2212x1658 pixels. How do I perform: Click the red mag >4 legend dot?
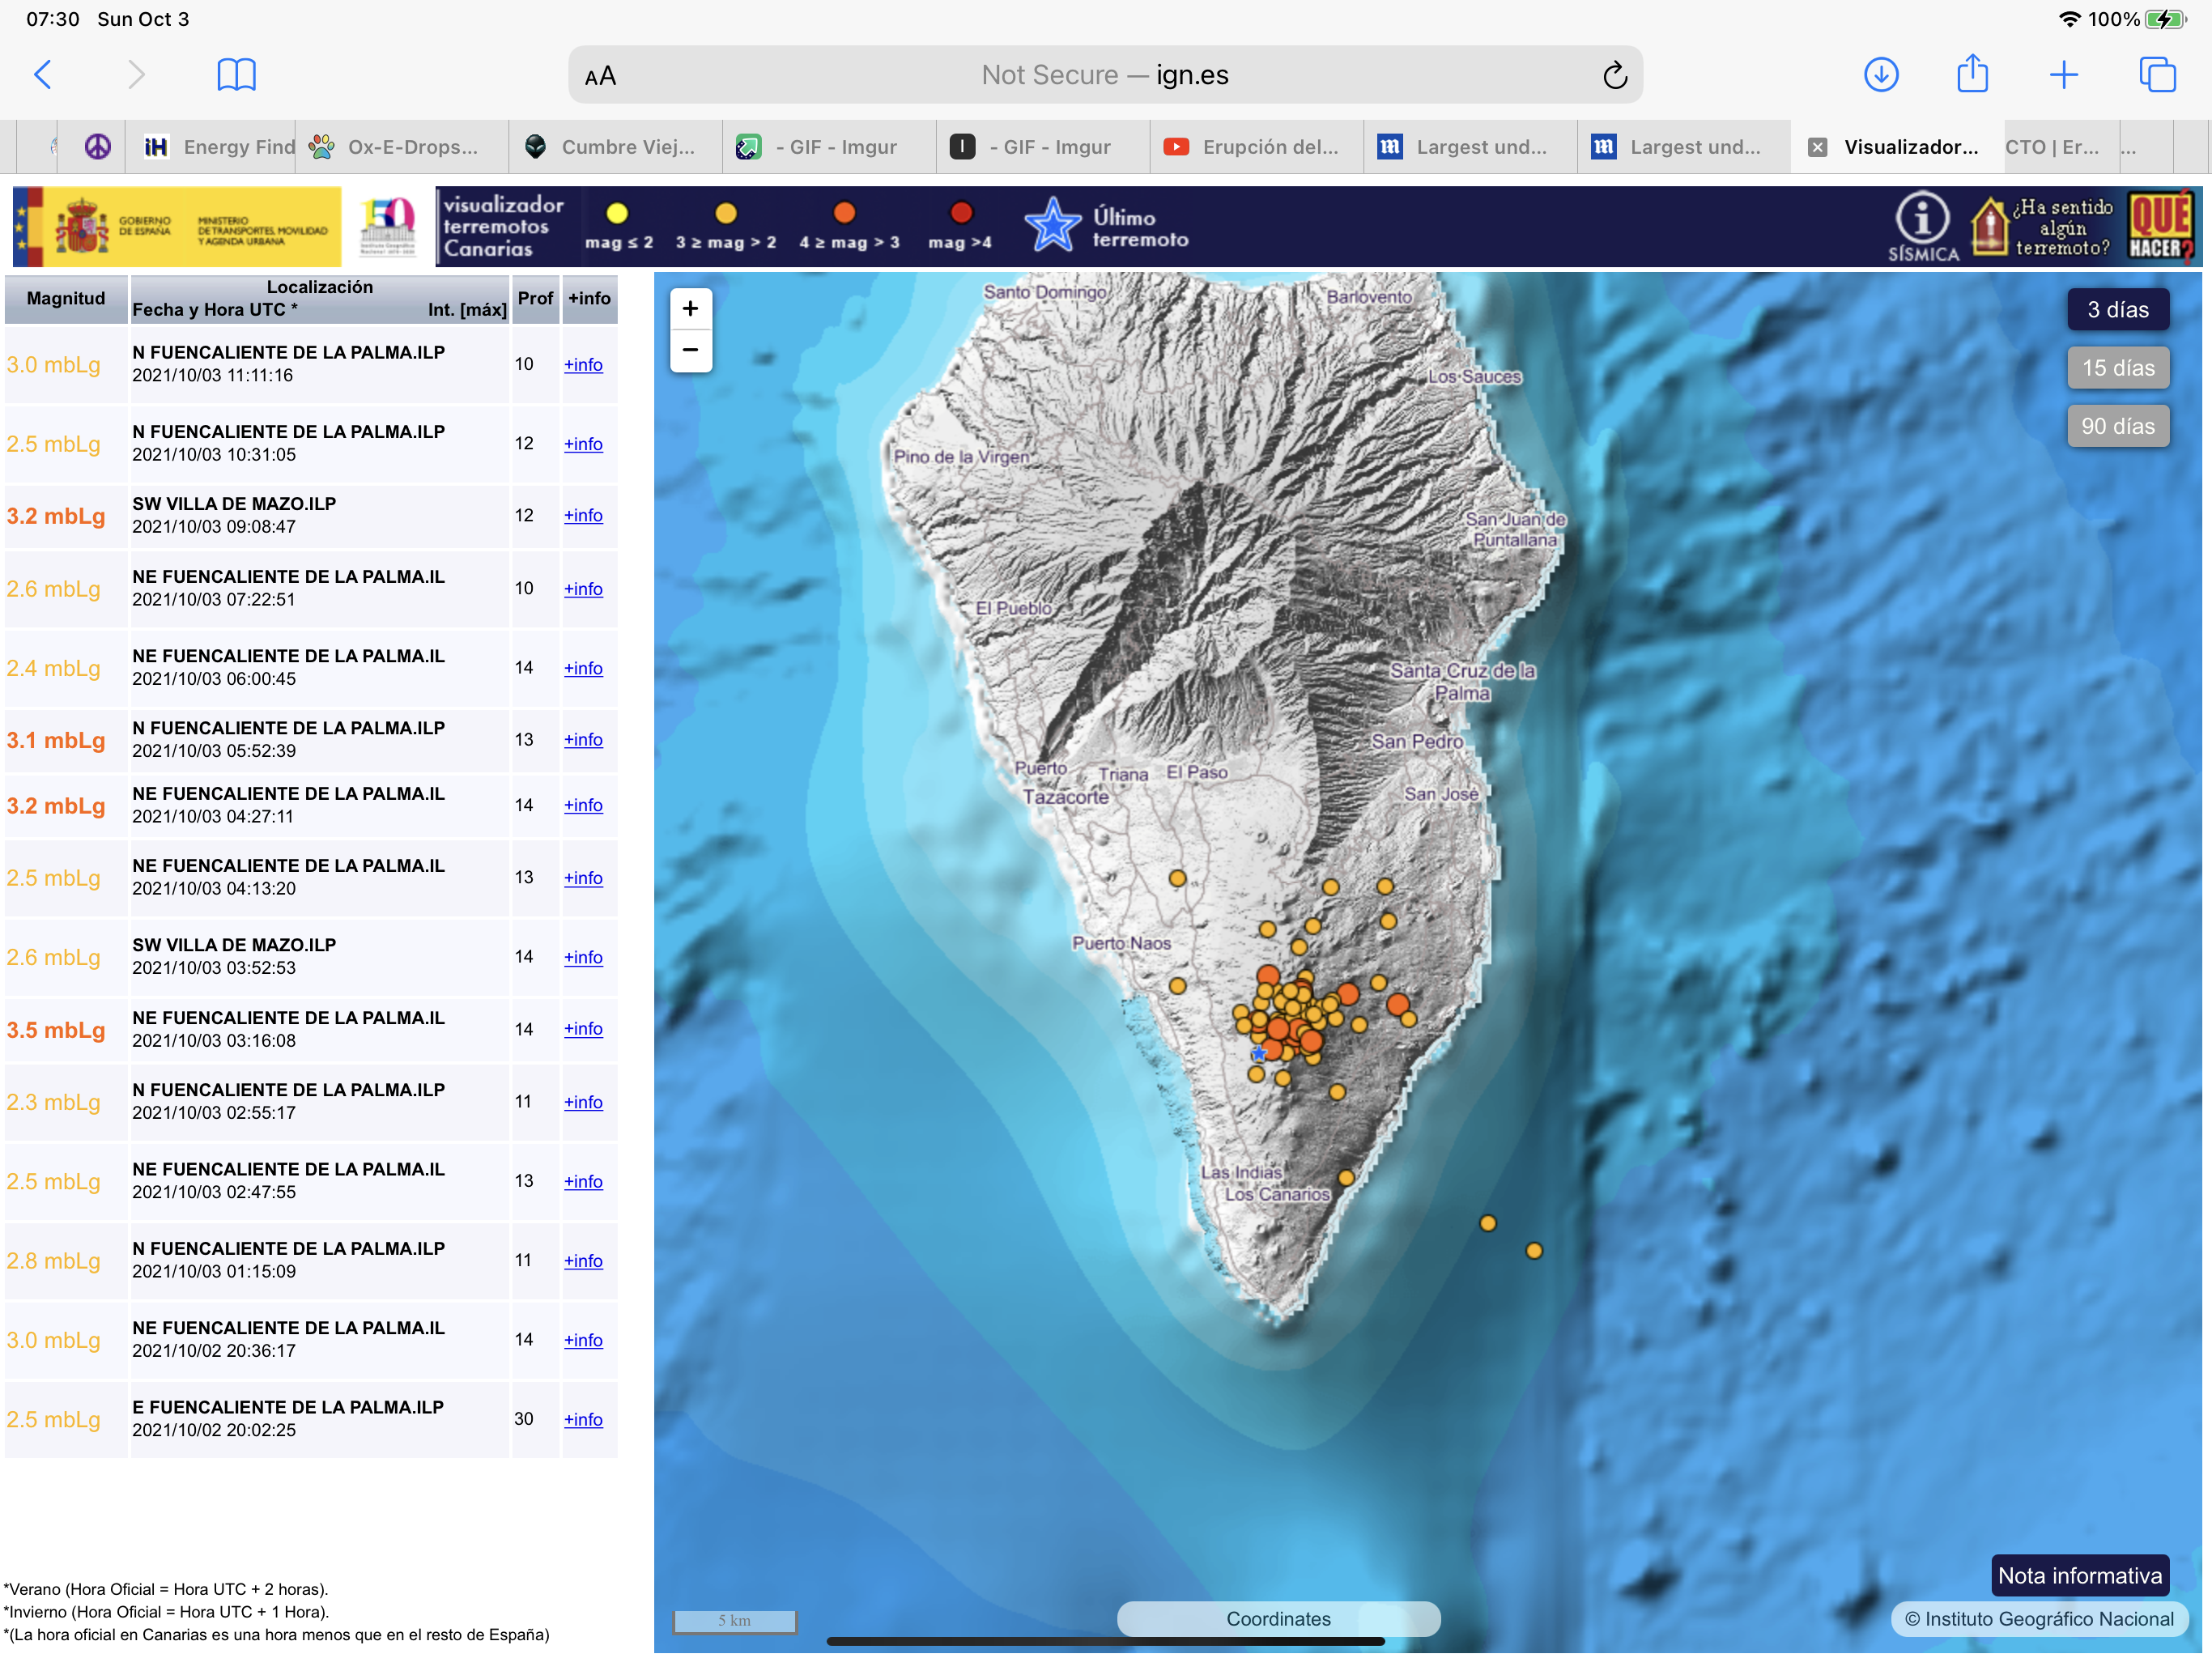960,213
